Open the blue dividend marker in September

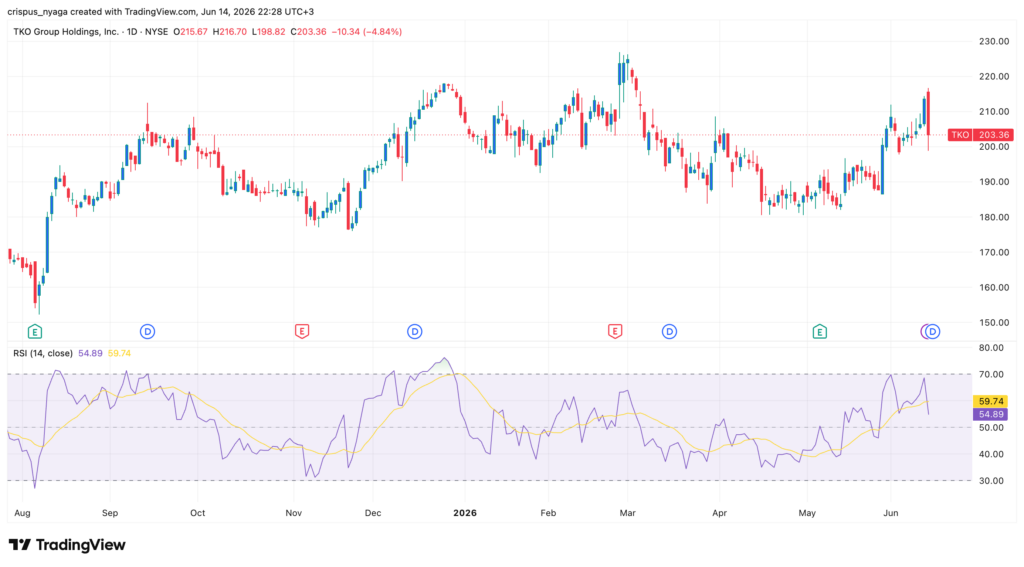click(x=148, y=332)
